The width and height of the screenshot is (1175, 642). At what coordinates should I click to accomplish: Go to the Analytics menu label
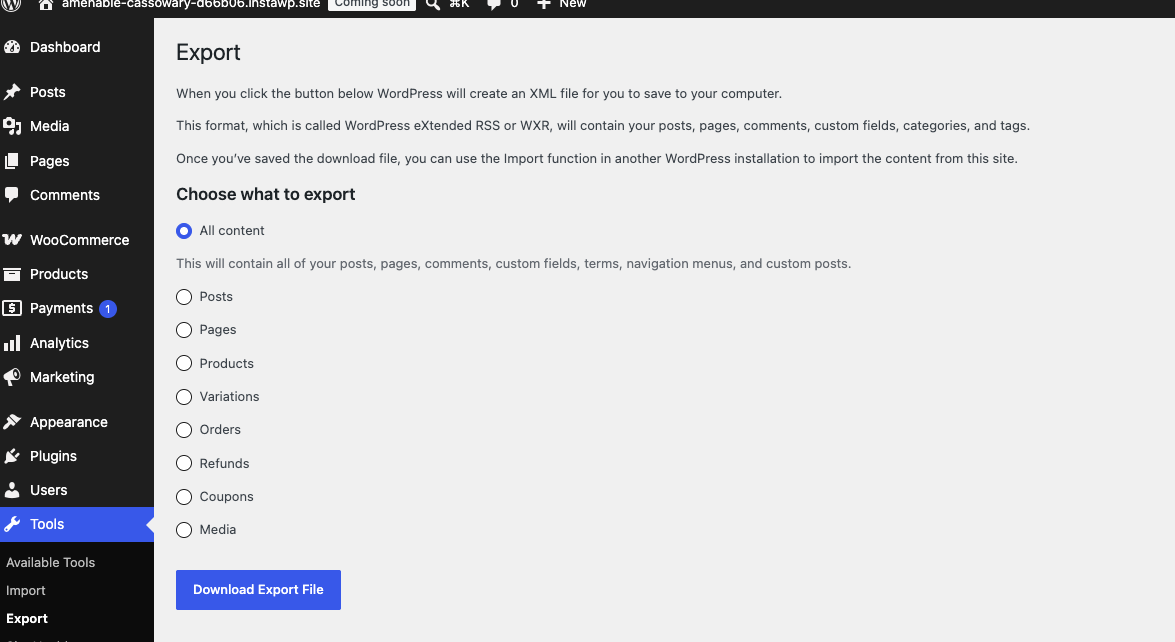pyautogui.click(x=59, y=343)
